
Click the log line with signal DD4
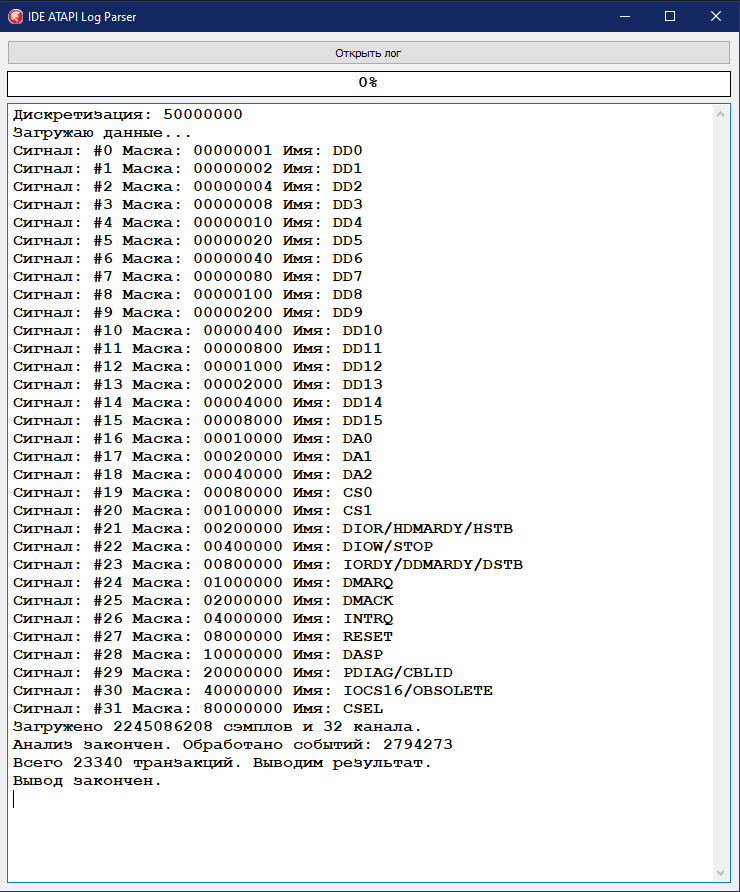click(x=188, y=222)
